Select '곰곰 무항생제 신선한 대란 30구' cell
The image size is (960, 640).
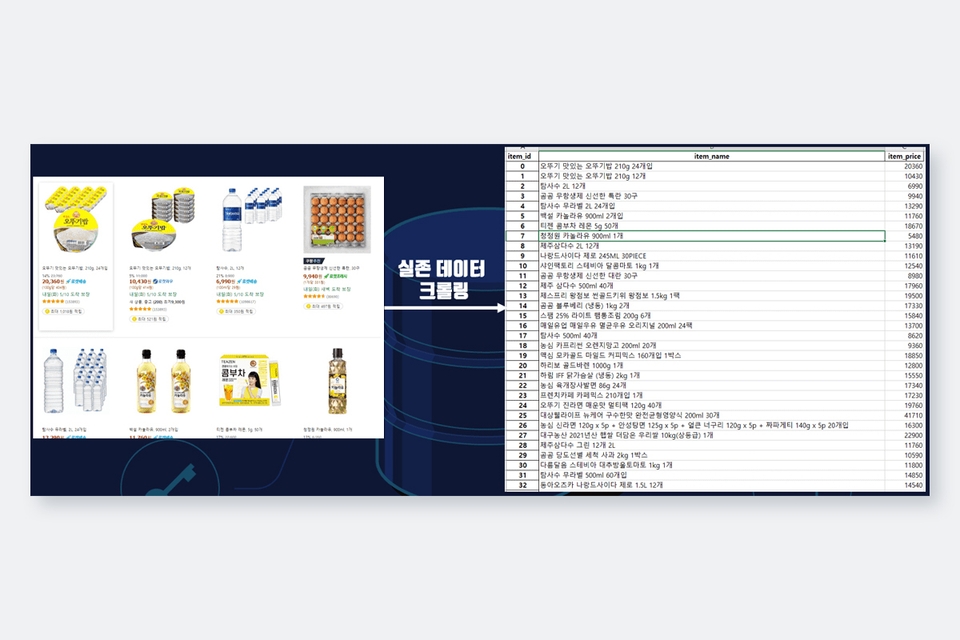point(711,276)
